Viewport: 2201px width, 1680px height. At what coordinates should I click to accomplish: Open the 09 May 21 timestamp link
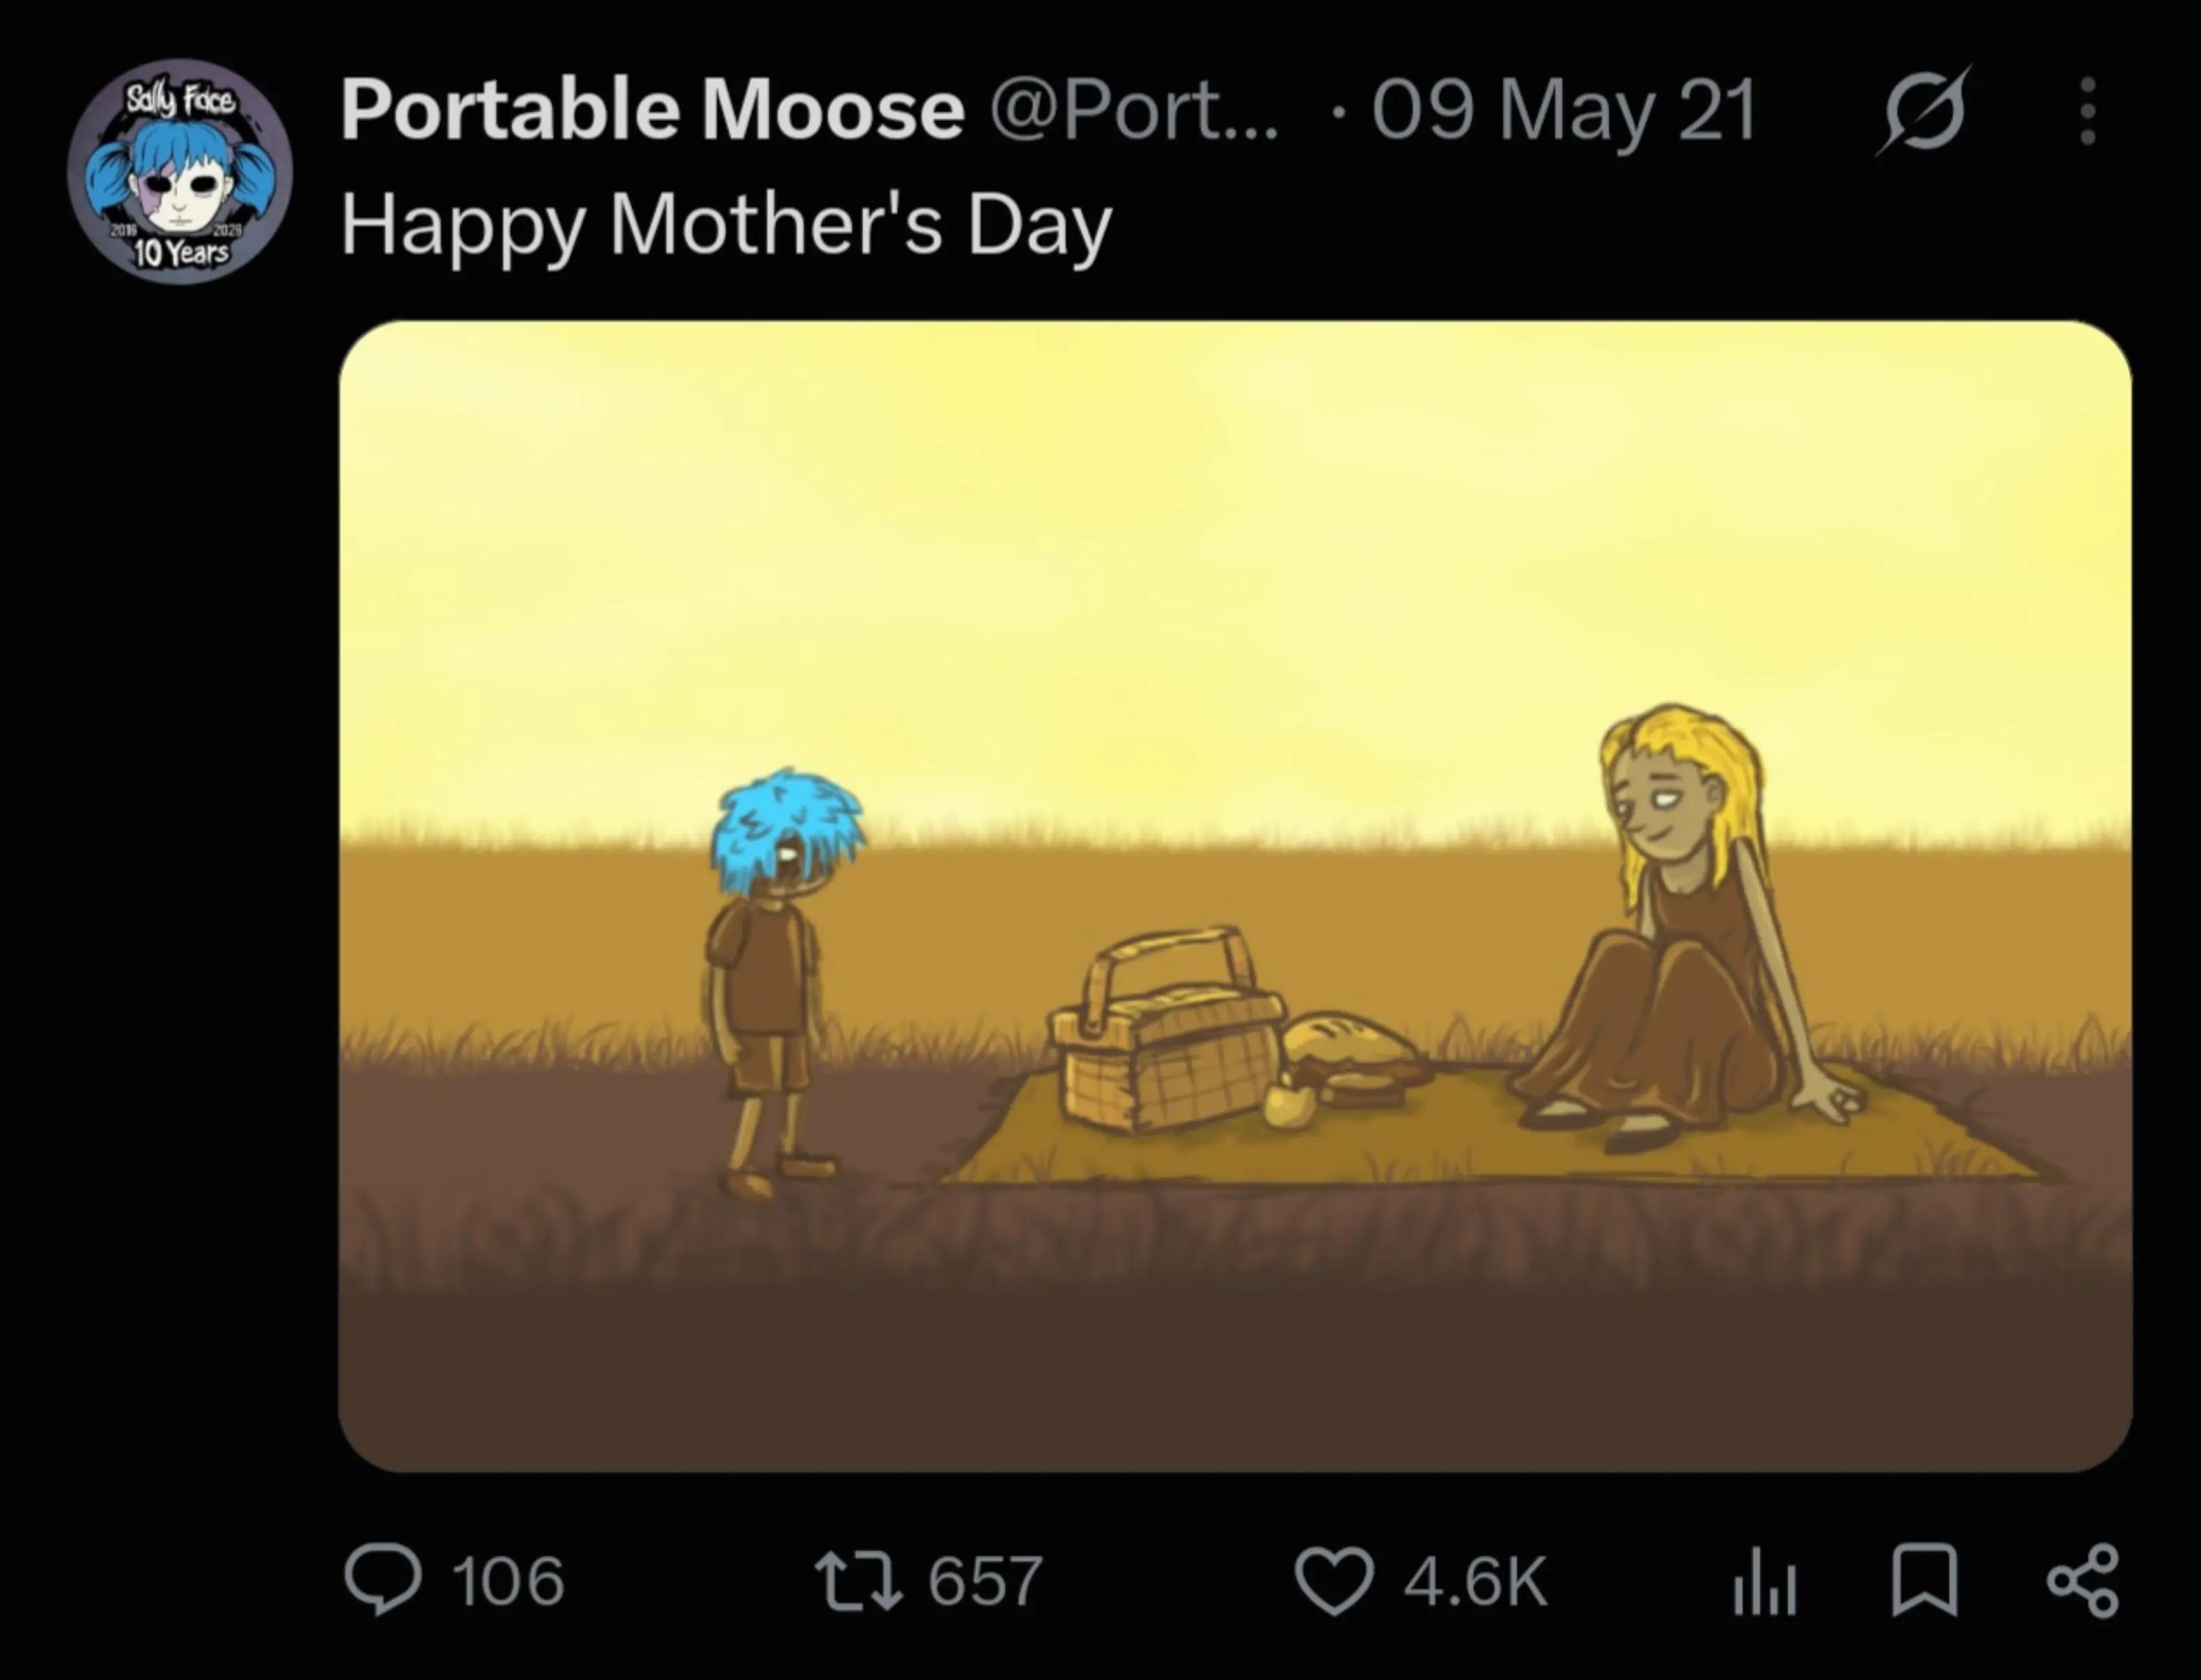(x=1563, y=110)
